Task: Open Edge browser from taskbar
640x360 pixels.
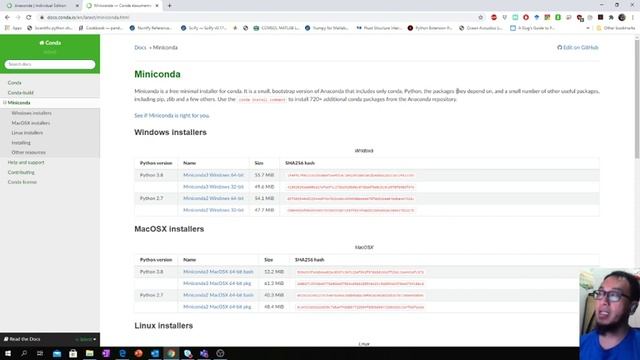Action: coord(122,353)
